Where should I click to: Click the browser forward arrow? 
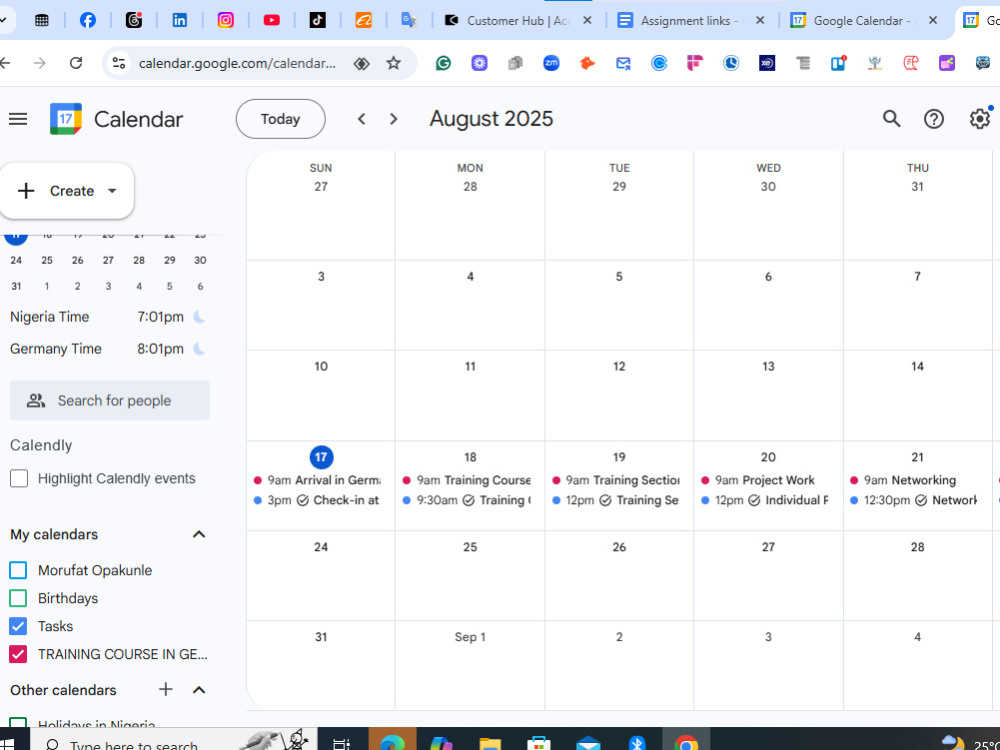(40, 62)
